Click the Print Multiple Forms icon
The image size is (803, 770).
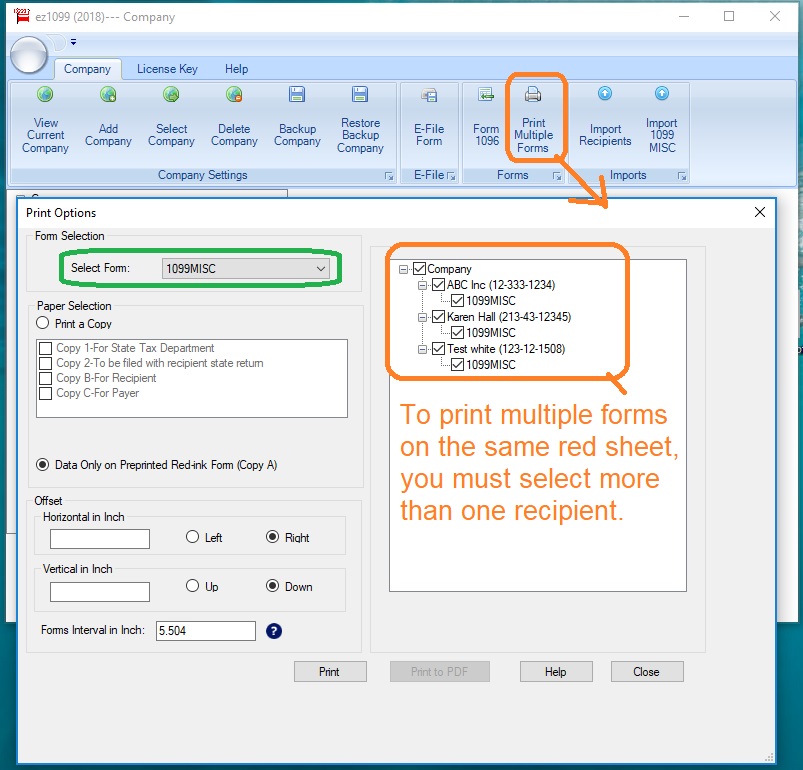(x=533, y=95)
